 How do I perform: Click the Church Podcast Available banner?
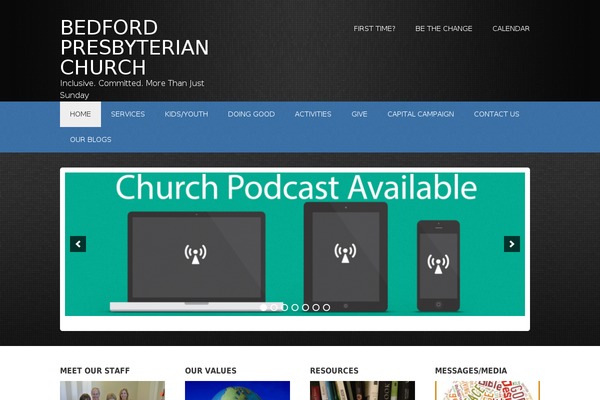(x=295, y=244)
